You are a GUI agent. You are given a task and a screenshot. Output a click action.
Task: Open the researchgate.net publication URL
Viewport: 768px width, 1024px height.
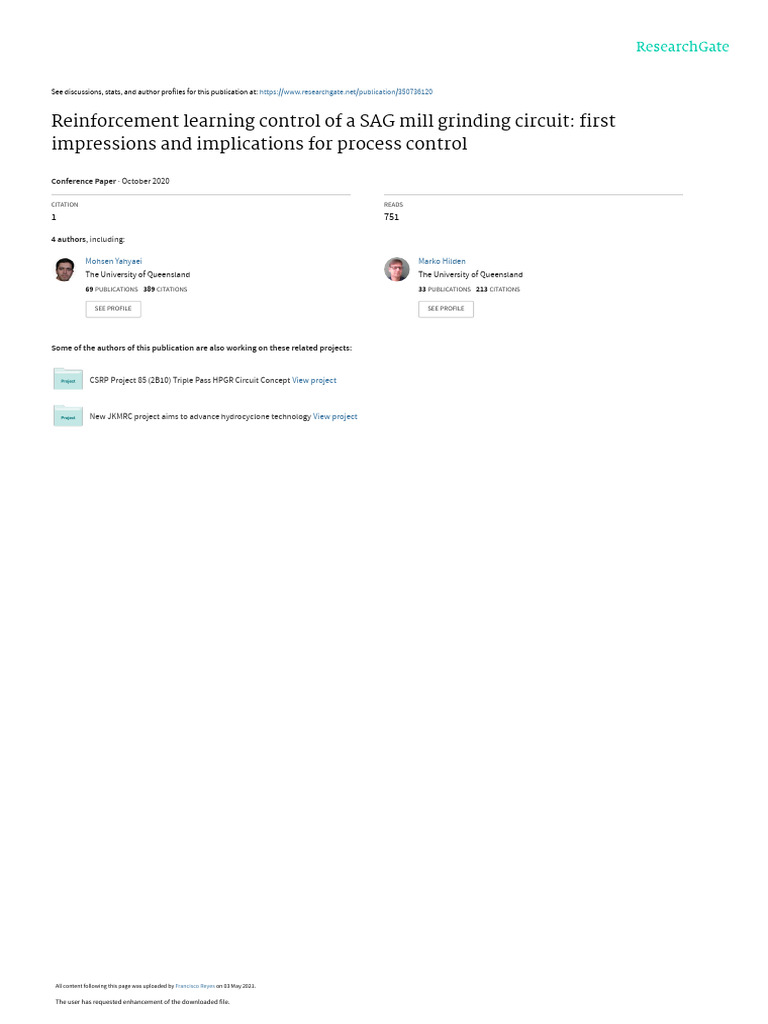(x=345, y=92)
